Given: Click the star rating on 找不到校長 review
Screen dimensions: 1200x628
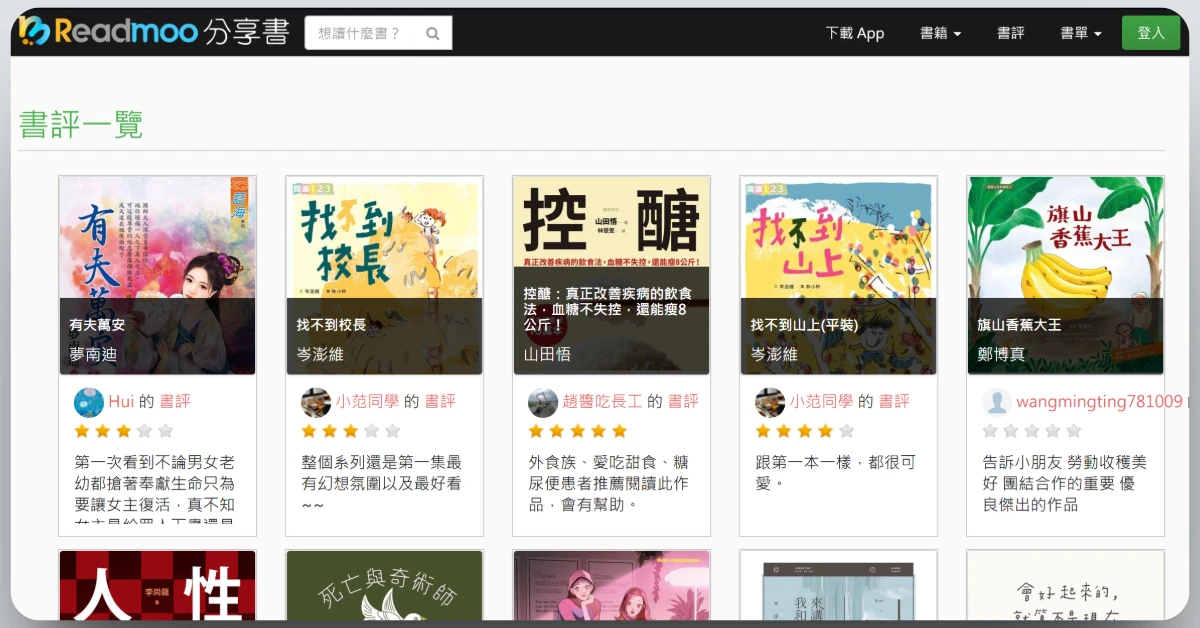Looking at the screenshot, I should 351,431.
